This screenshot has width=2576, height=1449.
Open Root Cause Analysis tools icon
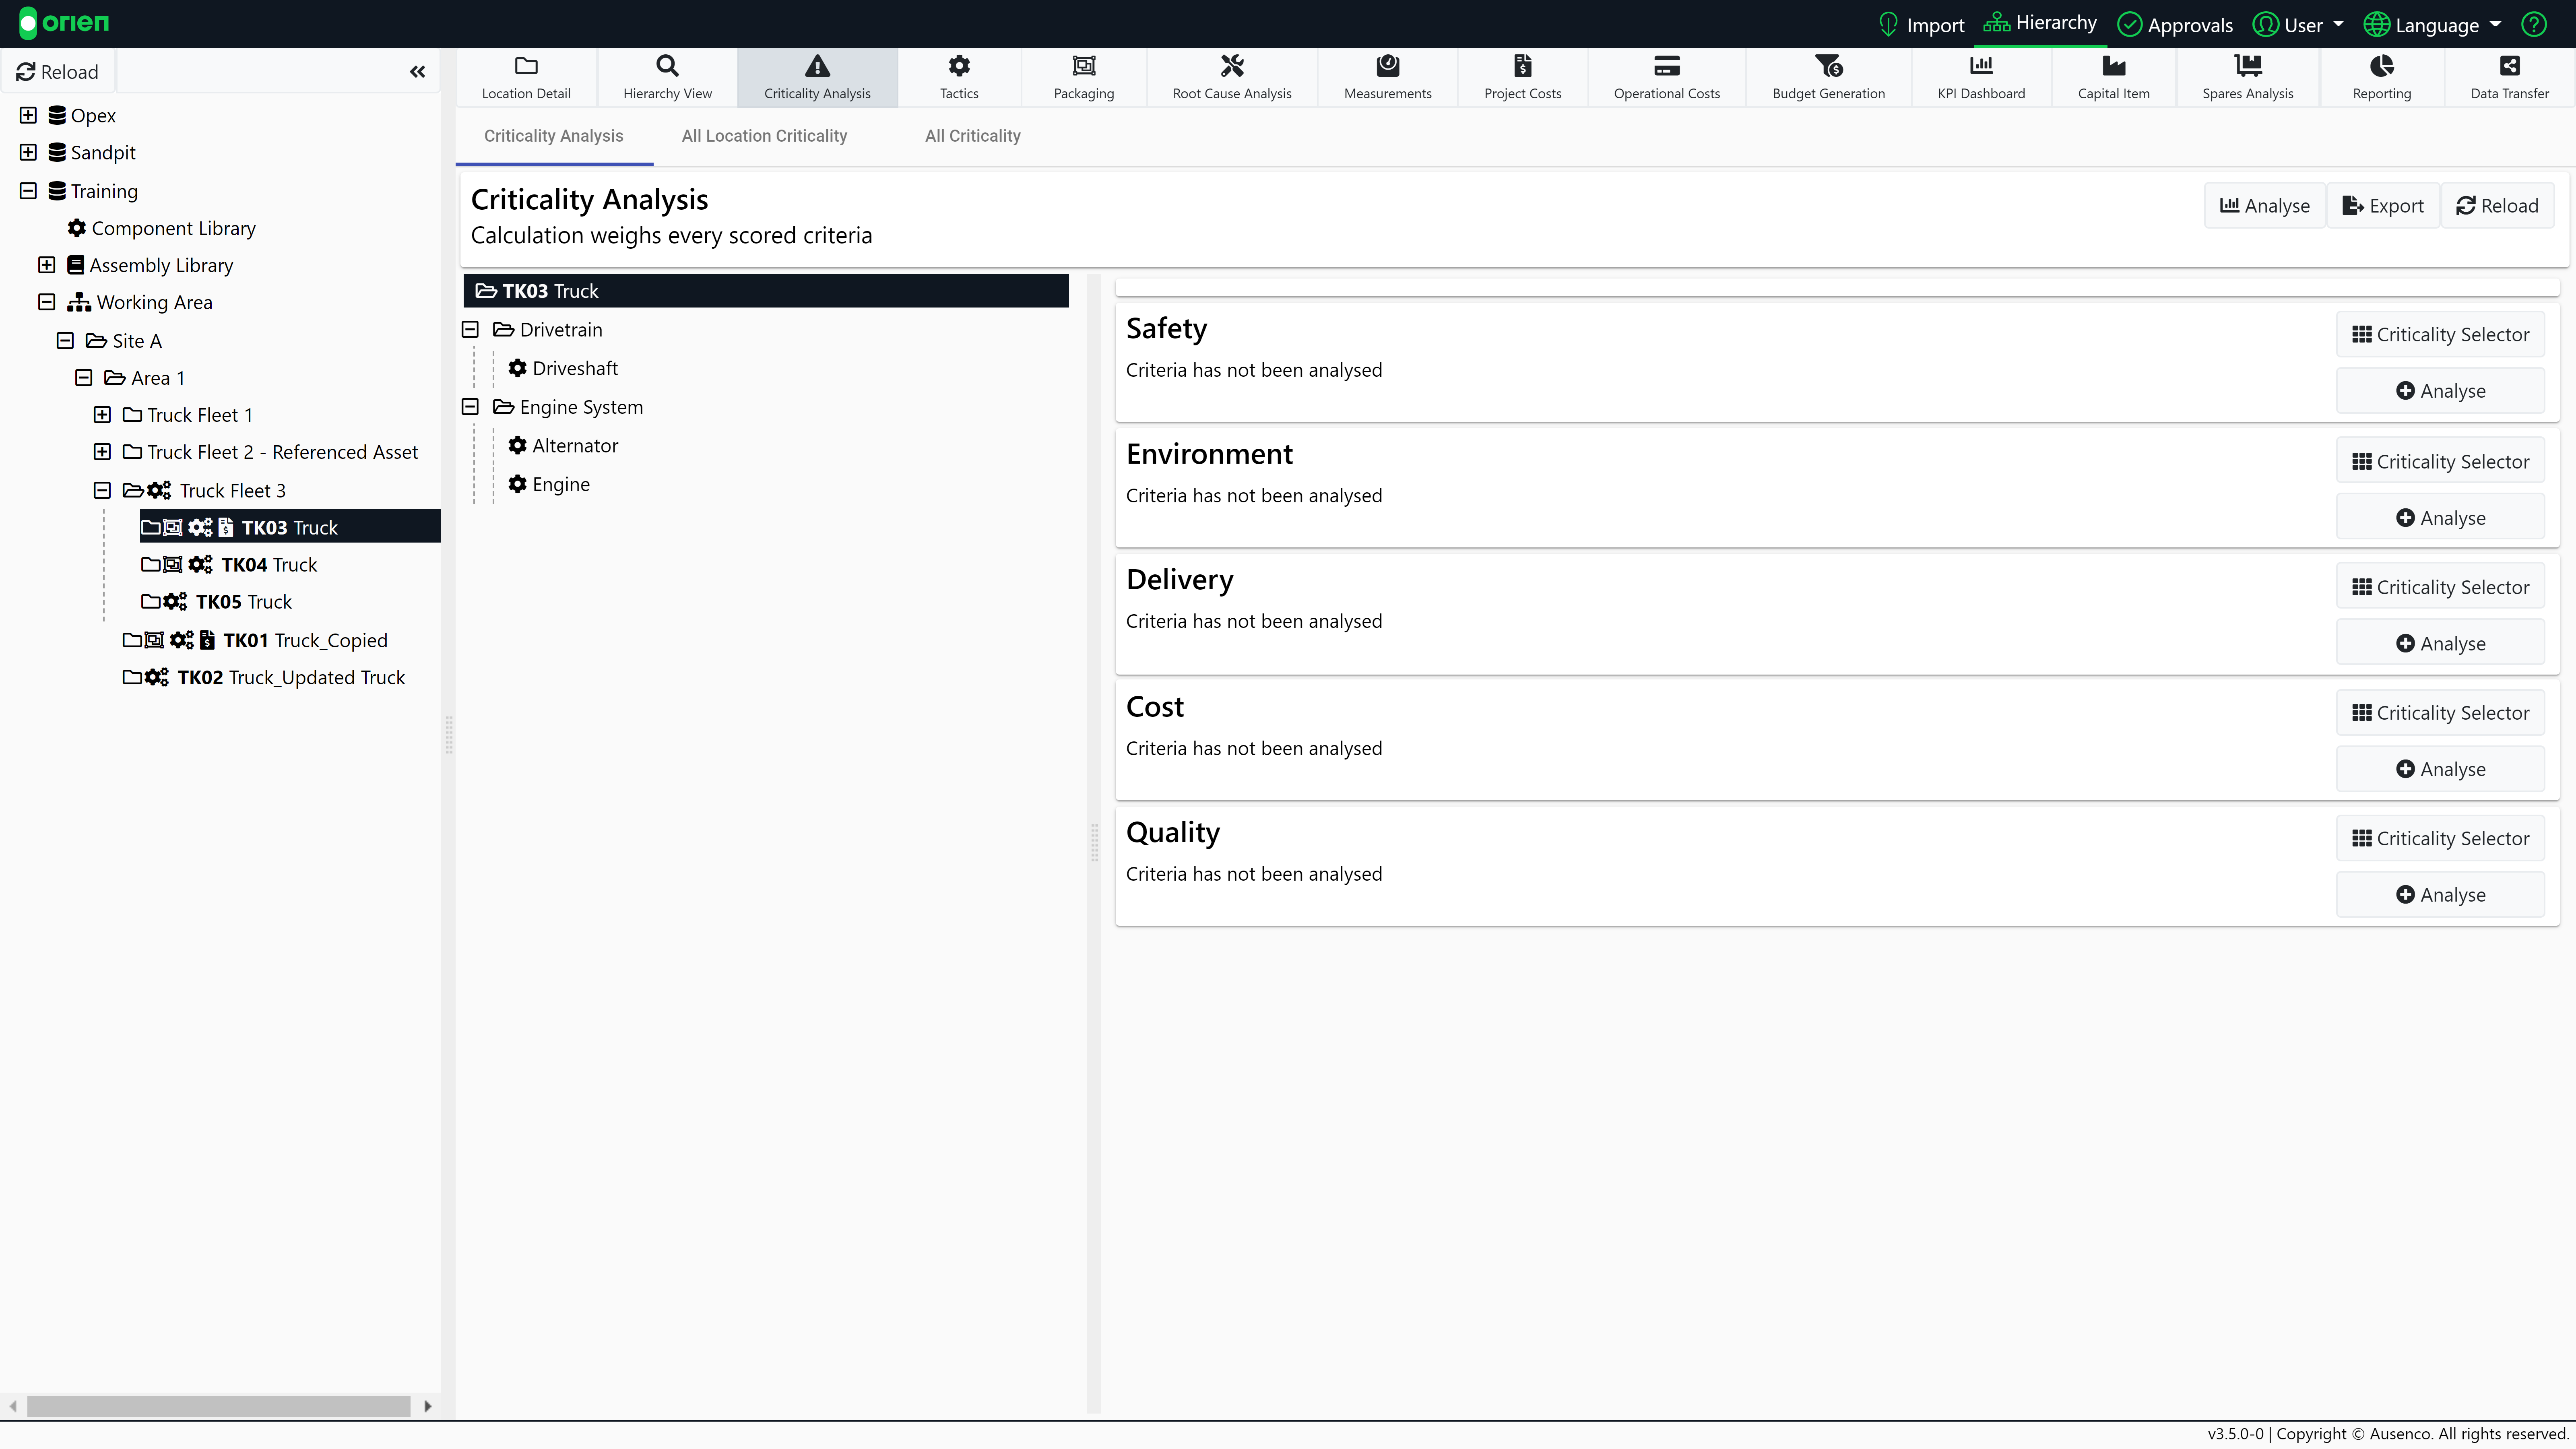tap(1232, 66)
